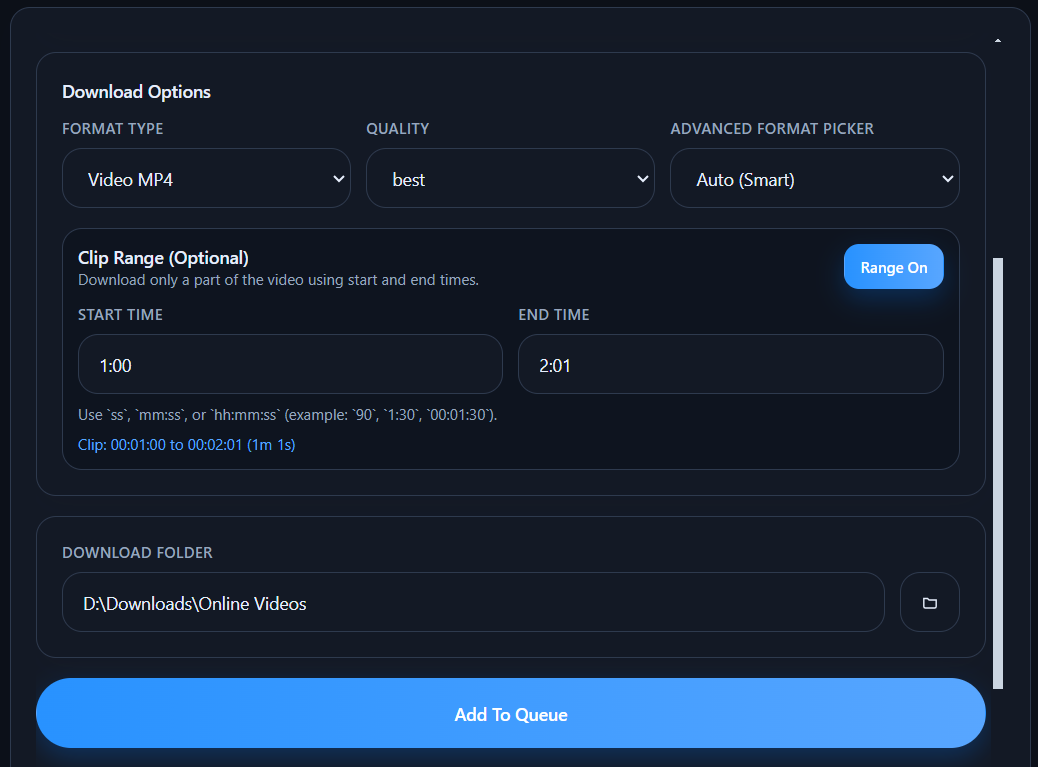
Task: Click the dropdown arrow beside Auto (Smart)
Action: coord(946,178)
